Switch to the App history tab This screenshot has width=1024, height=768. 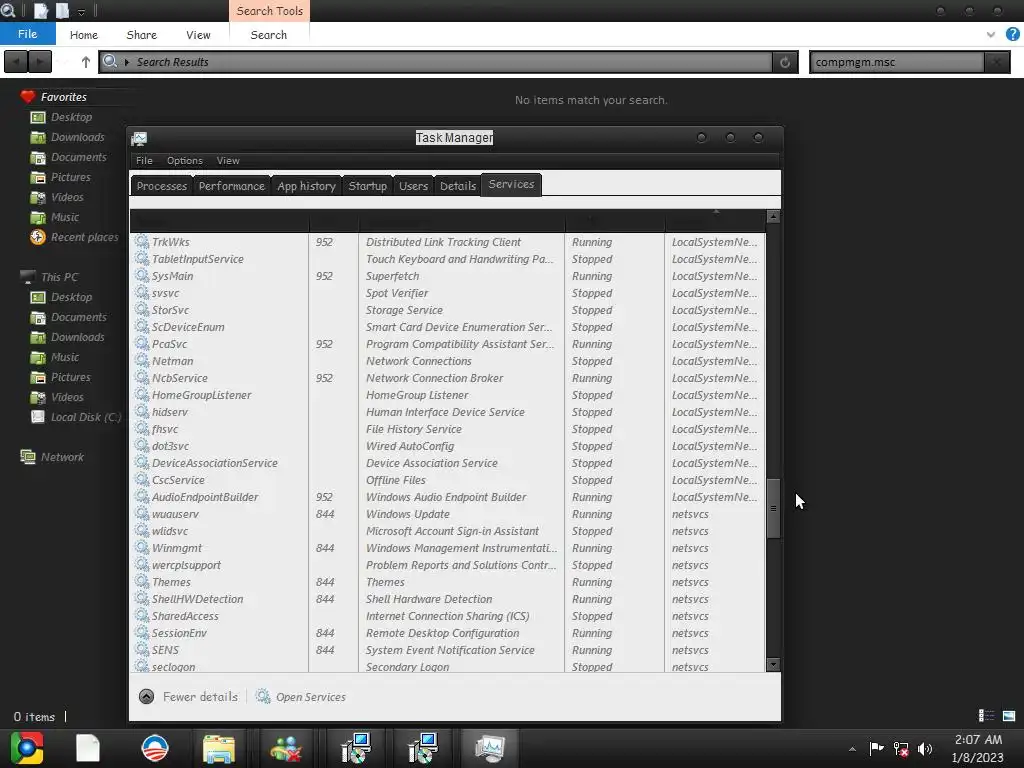coord(306,186)
